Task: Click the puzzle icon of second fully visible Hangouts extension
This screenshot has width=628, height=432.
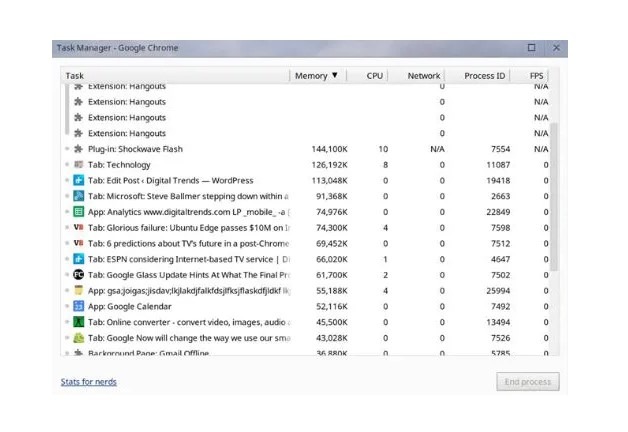Action: (x=78, y=117)
